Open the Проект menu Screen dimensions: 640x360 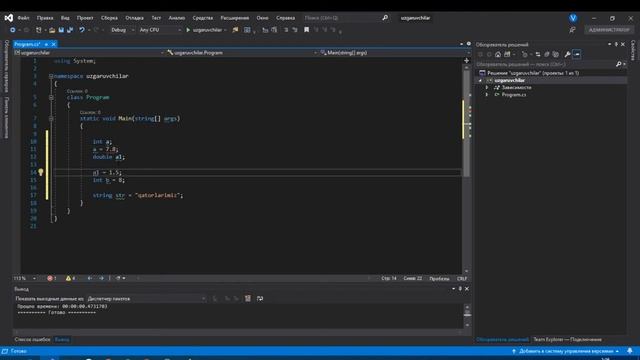click(x=85, y=18)
